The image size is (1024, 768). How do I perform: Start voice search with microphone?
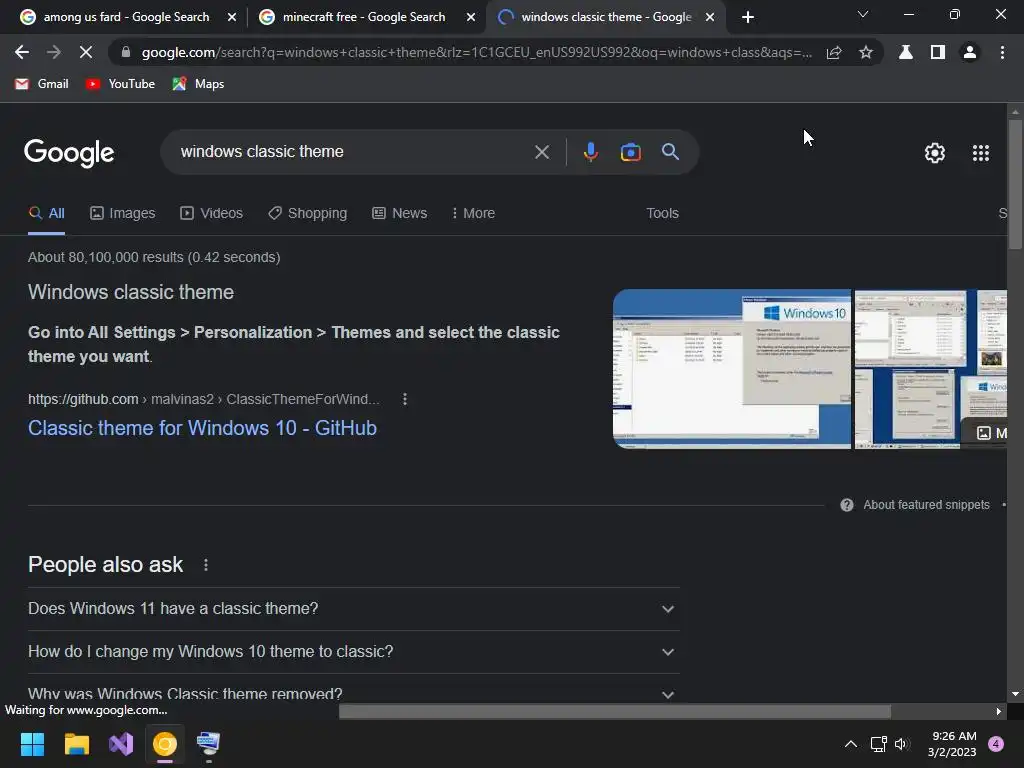[590, 152]
